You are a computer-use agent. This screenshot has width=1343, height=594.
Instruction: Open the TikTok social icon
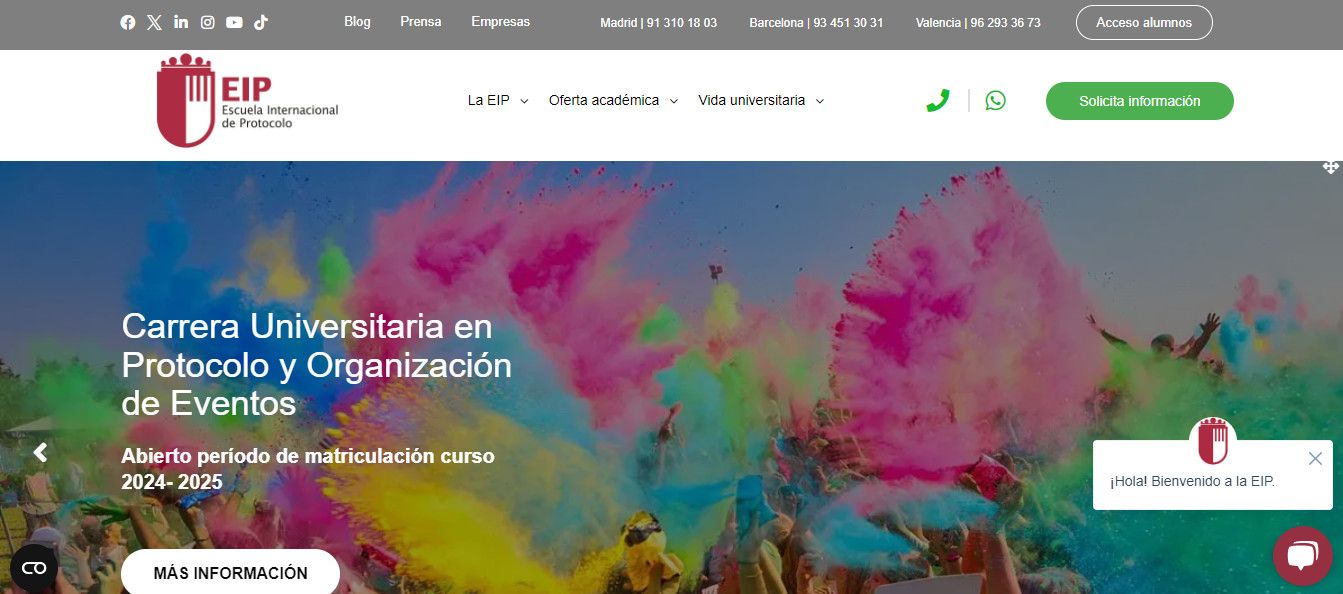point(261,22)
